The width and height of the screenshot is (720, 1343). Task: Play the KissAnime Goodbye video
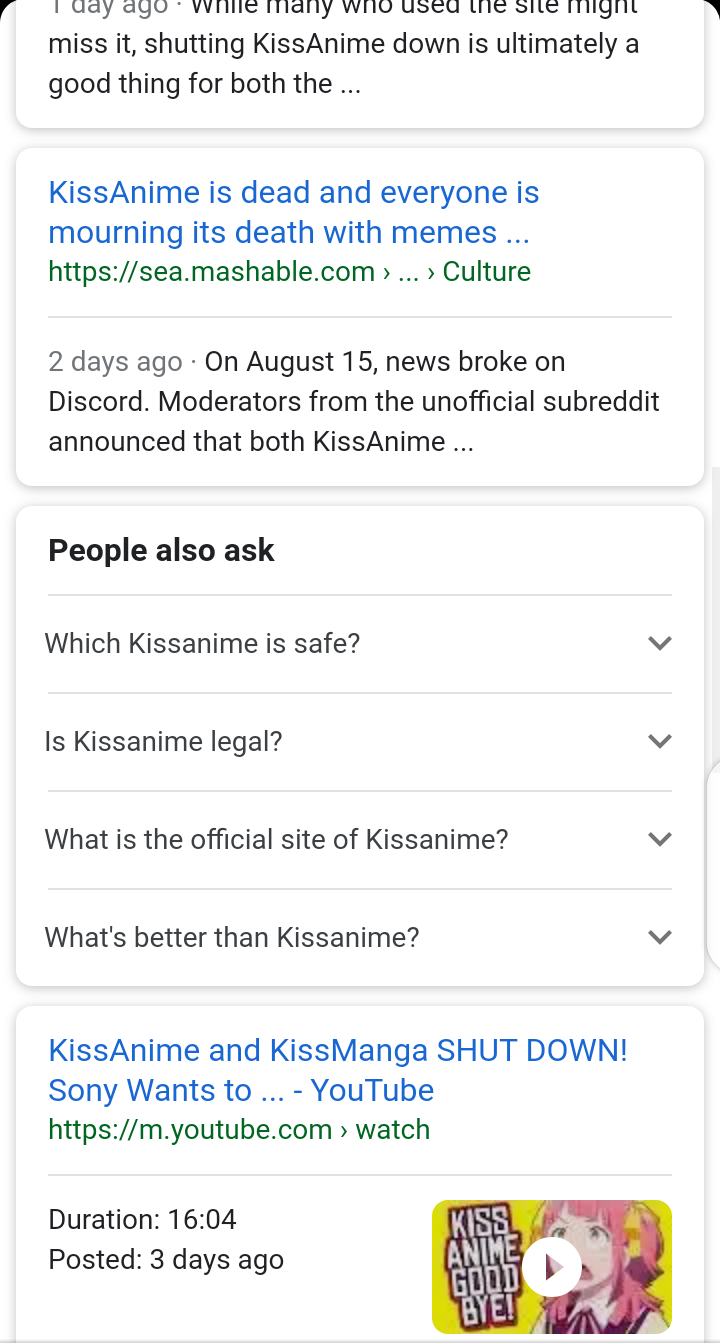(551, 1267)
